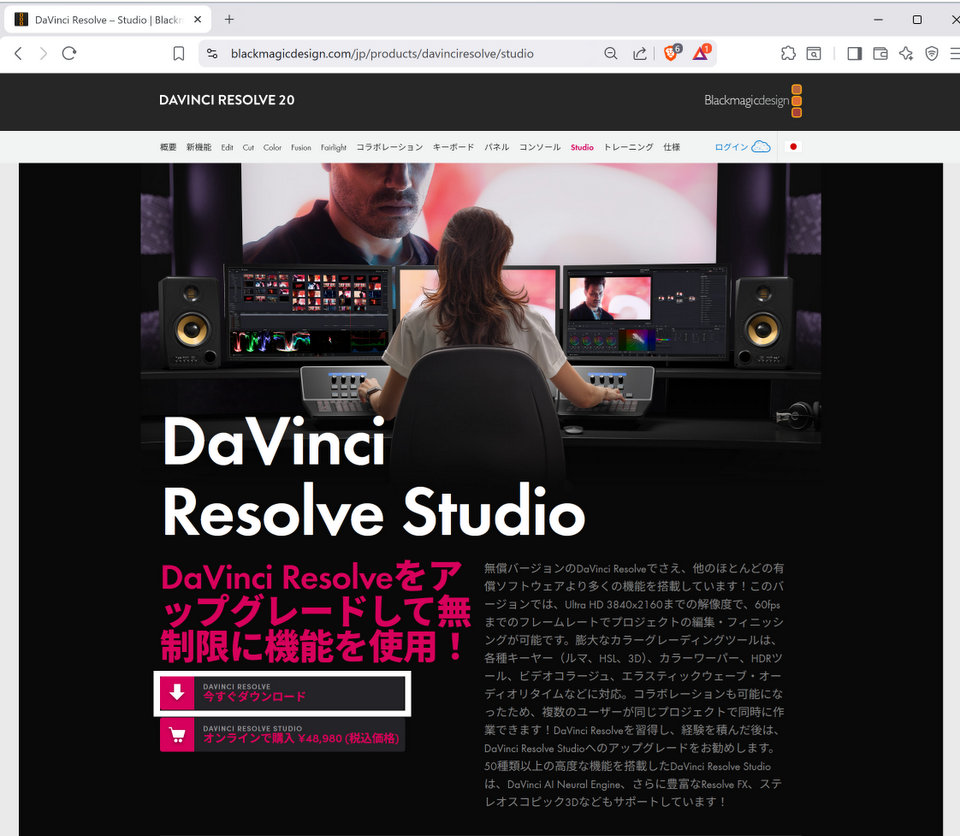The width and height of the screenshot is (960, 836).
Task: Go to the Fusion page tab
Action: click(301, 148)
